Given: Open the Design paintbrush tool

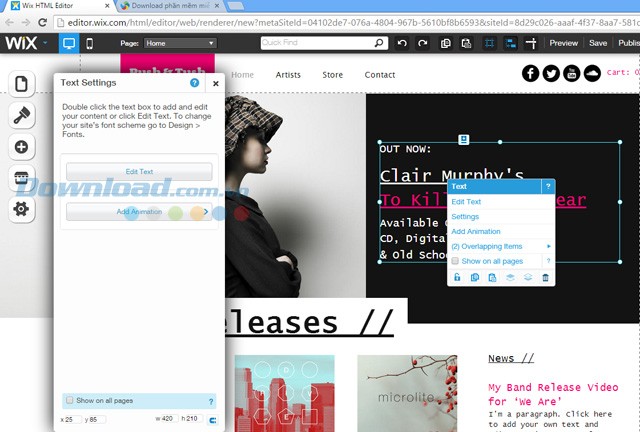Looking at the screenshot, I should (22, 116).
